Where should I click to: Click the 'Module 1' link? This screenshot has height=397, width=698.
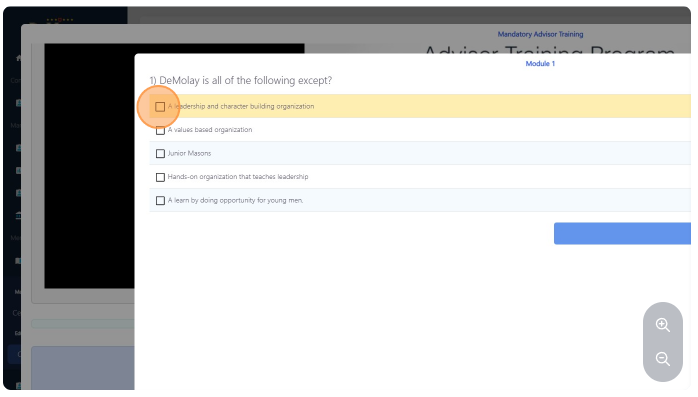click(540, 64)
